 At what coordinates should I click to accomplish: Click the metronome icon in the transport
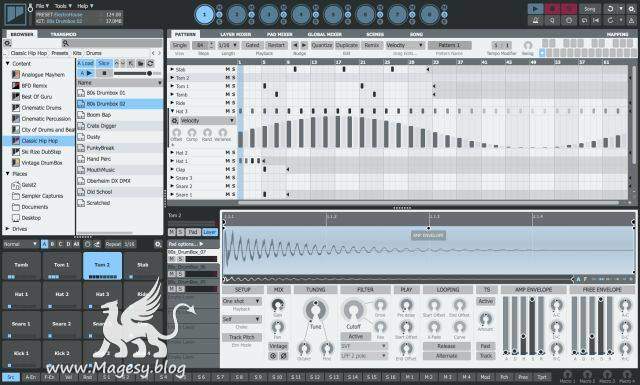coord(535,20)
